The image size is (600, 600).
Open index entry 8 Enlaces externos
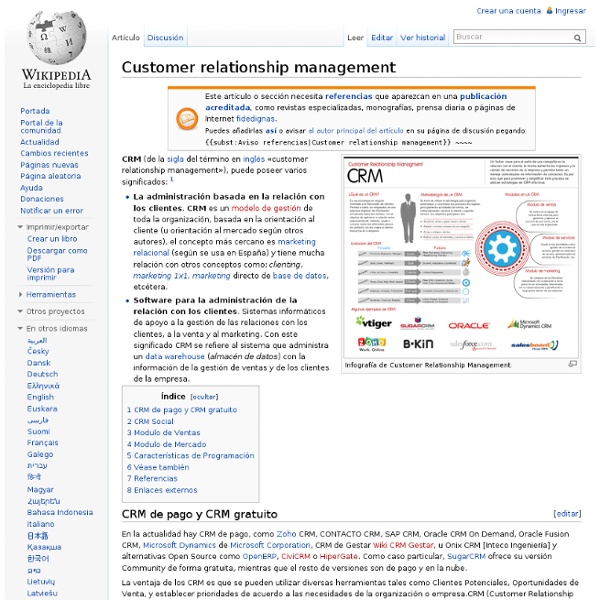162,490
